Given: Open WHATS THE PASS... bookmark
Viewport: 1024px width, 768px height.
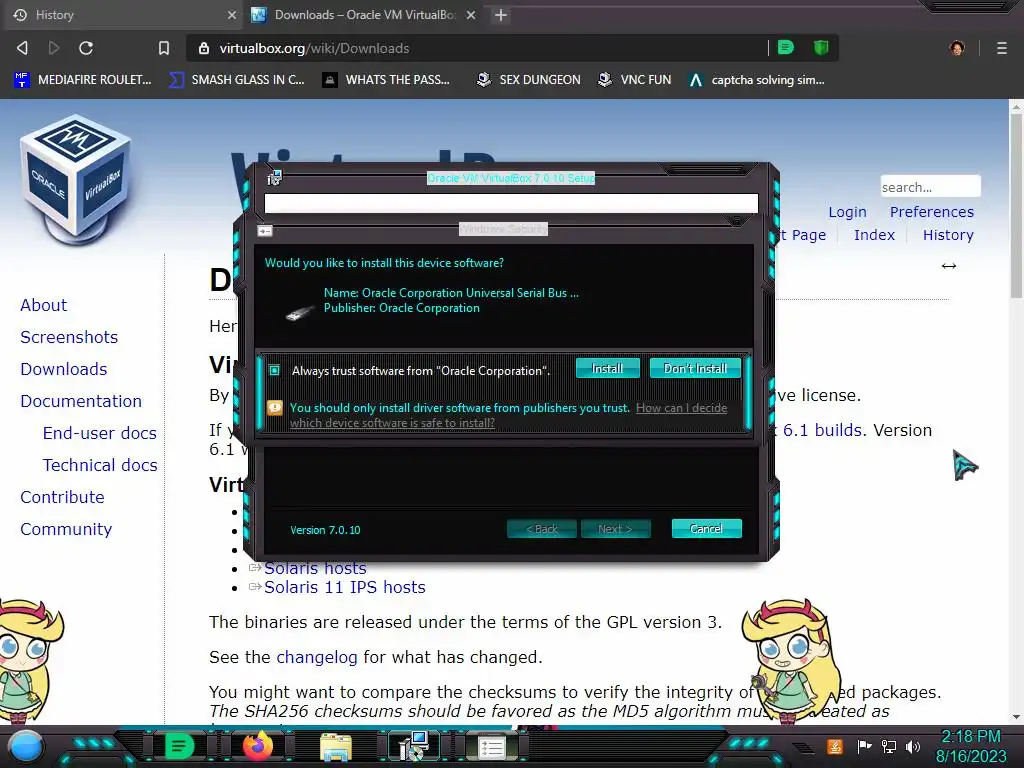Looking at the screenshot, I should coord(386,80).
